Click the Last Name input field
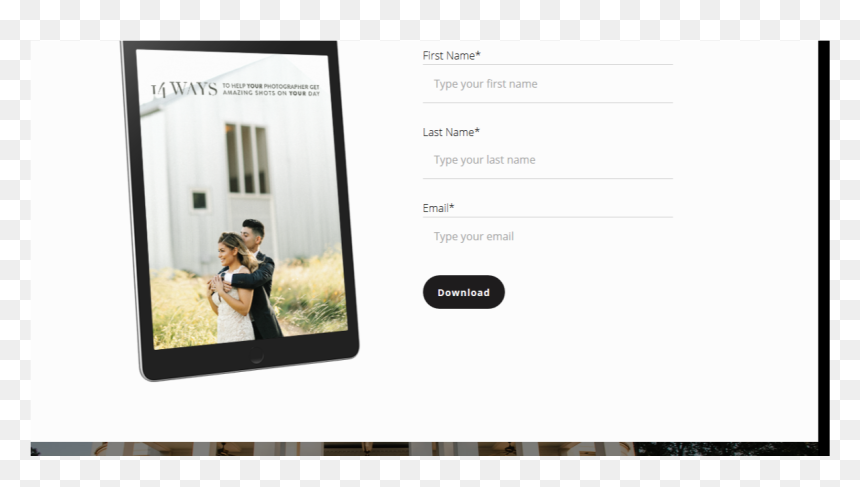This screenshot has height=487, width=860. [547, 160]
